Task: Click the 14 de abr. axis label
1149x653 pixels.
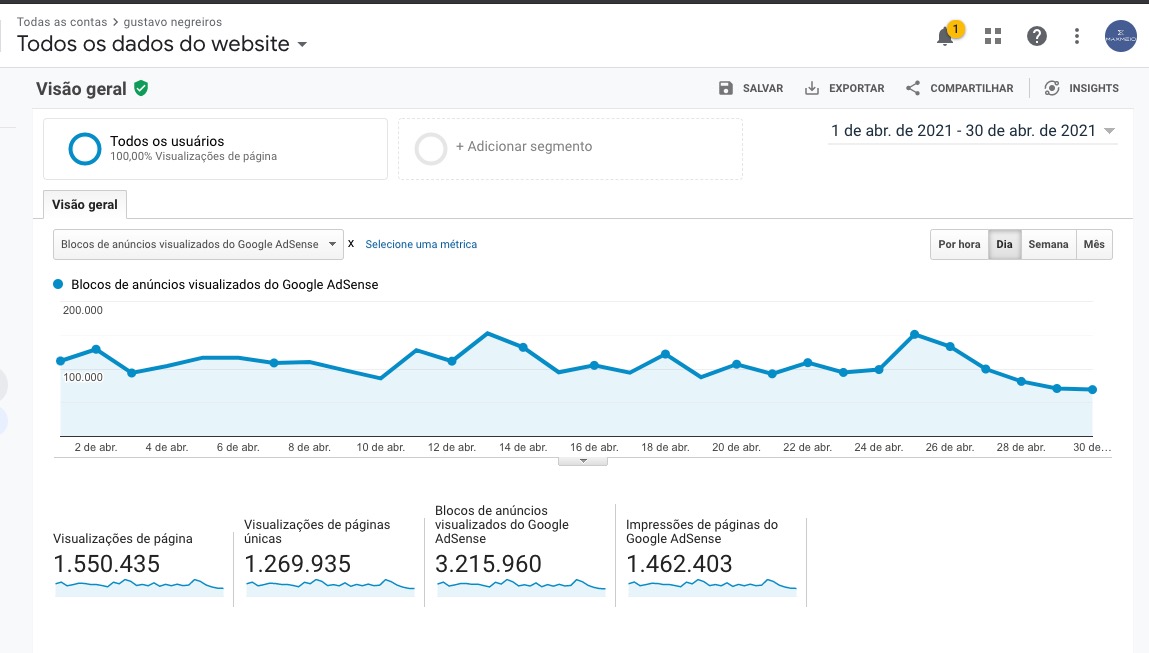Action: 523,447
